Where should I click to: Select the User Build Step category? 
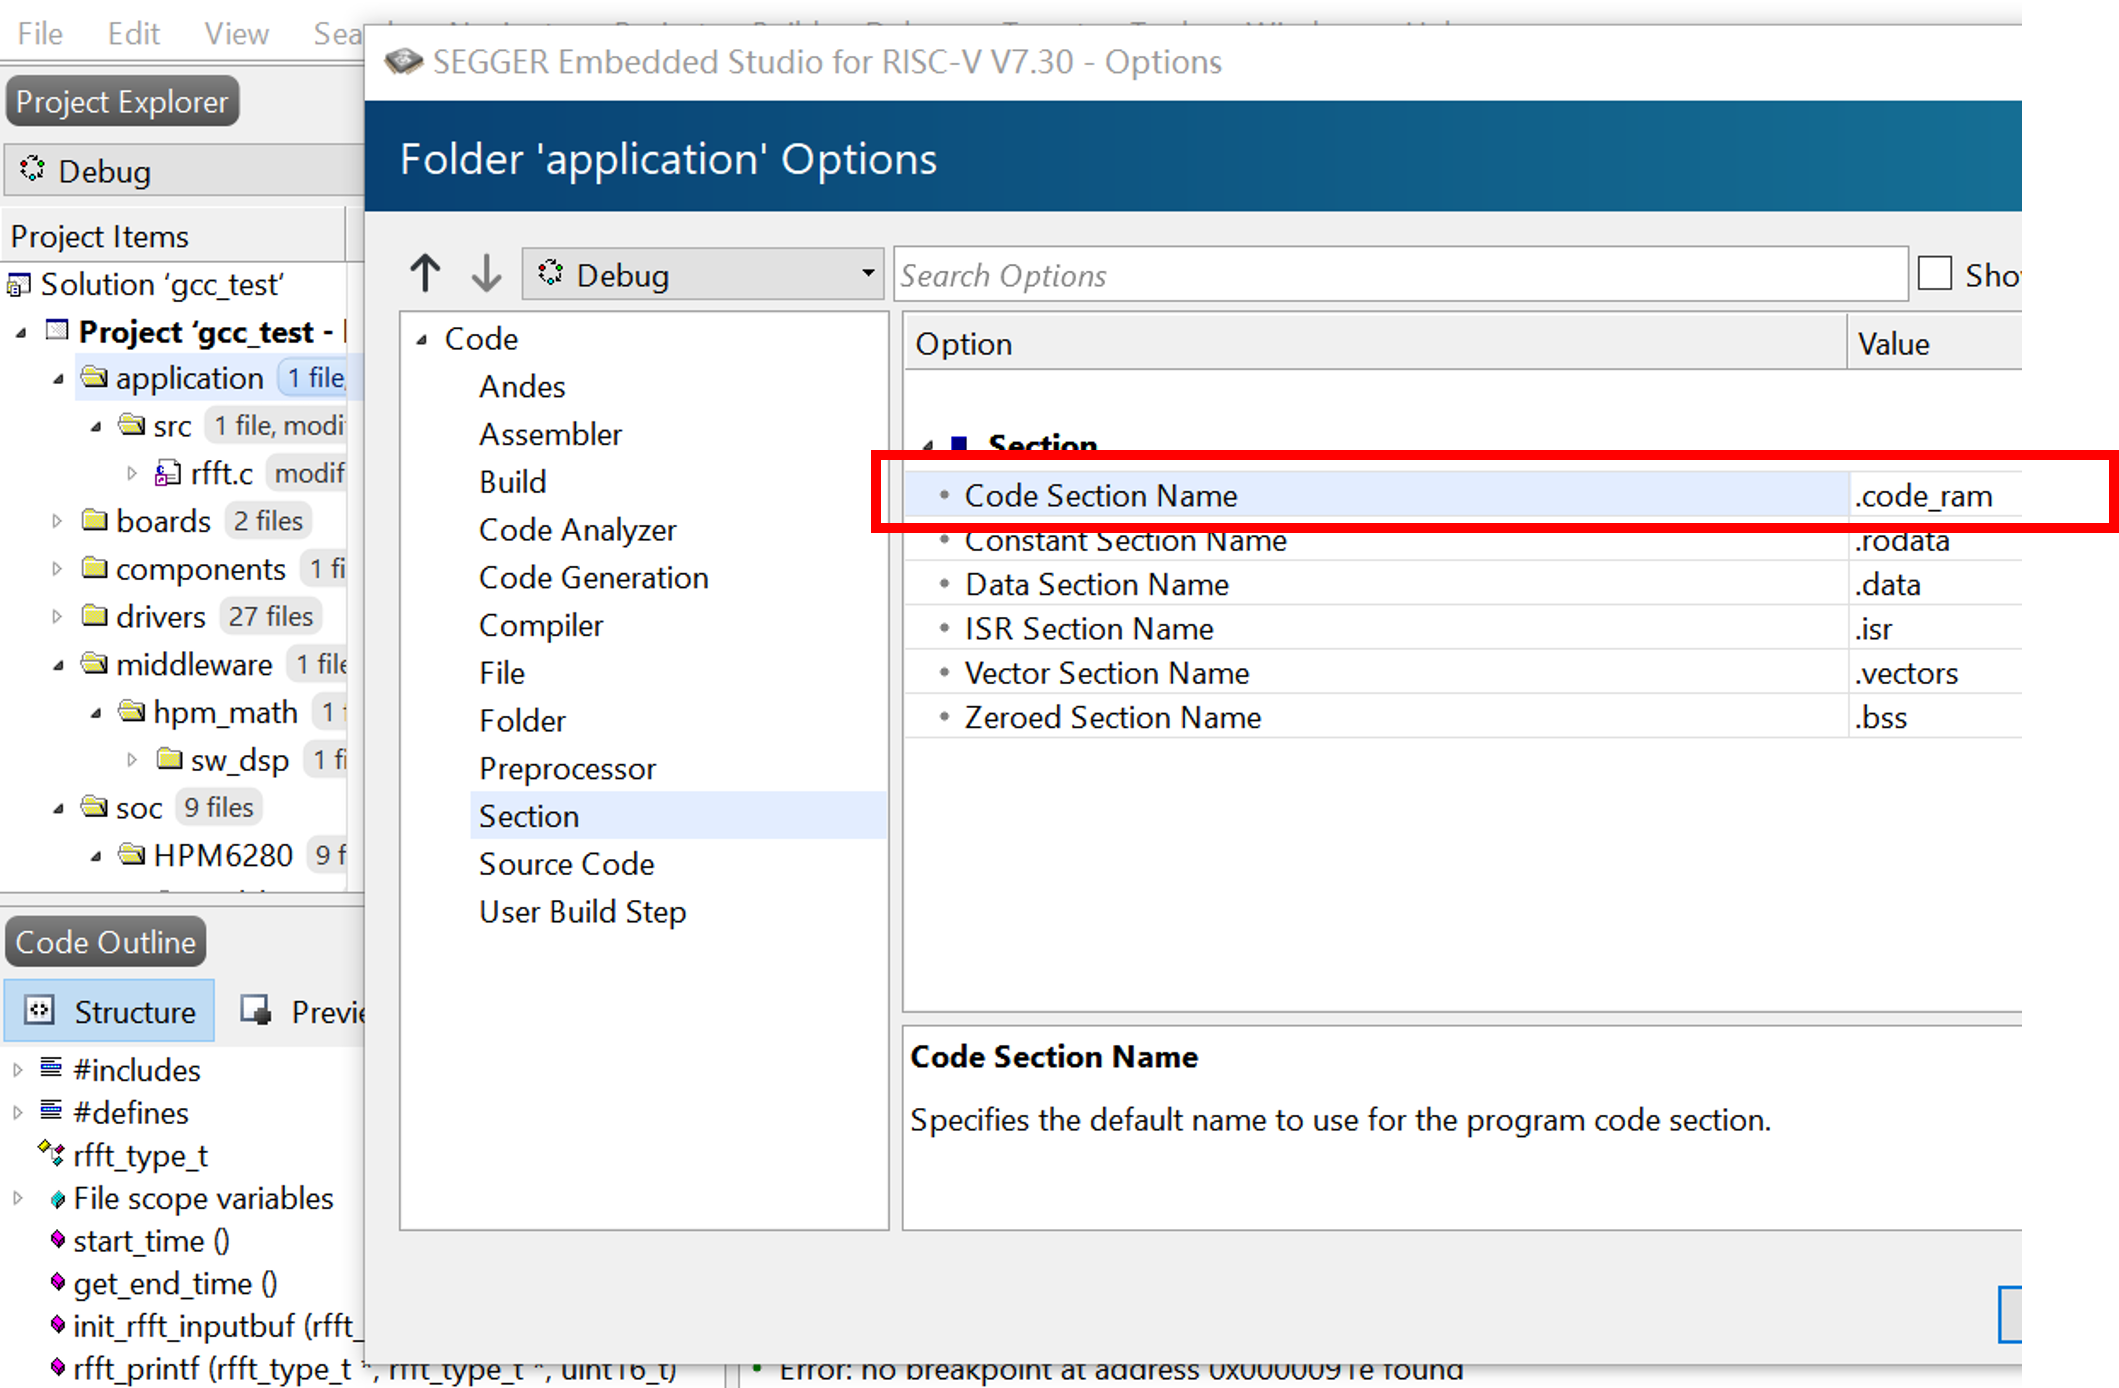(x=582, y=912)
